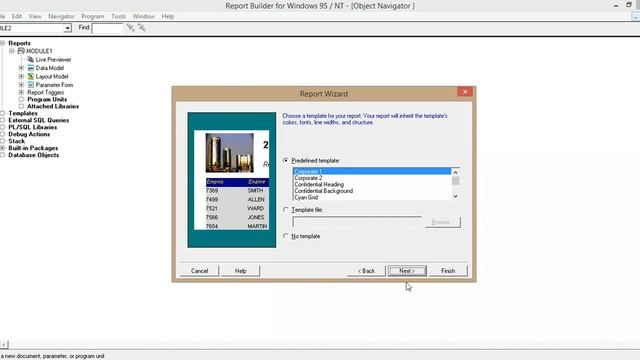Select Confidential Heading template
The height and width of the screenshot is (360, 640).
(x=372, y=184)
